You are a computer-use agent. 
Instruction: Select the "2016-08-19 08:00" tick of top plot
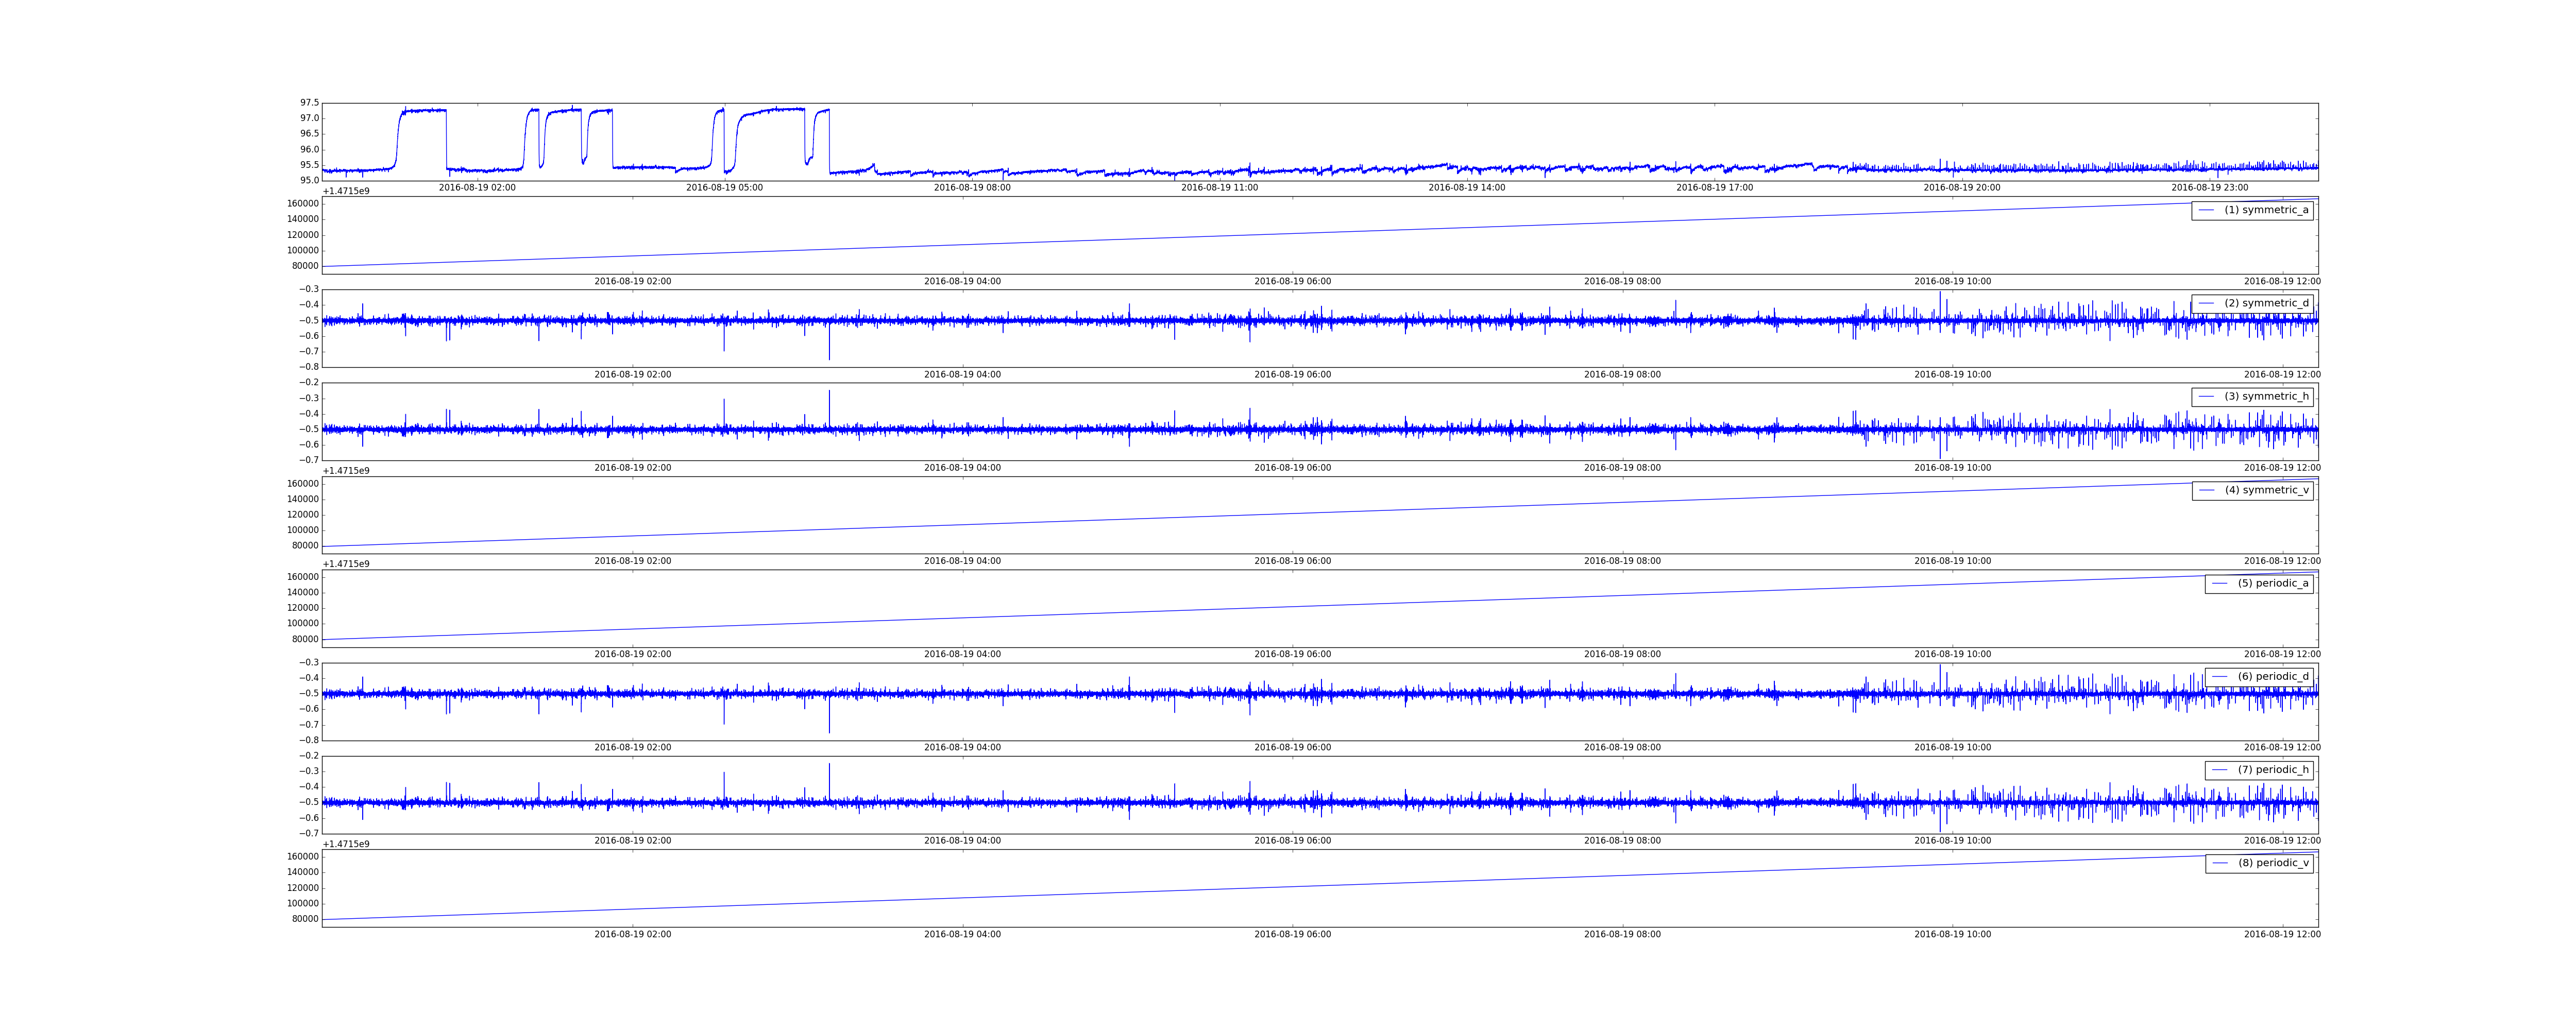point(972,188)
